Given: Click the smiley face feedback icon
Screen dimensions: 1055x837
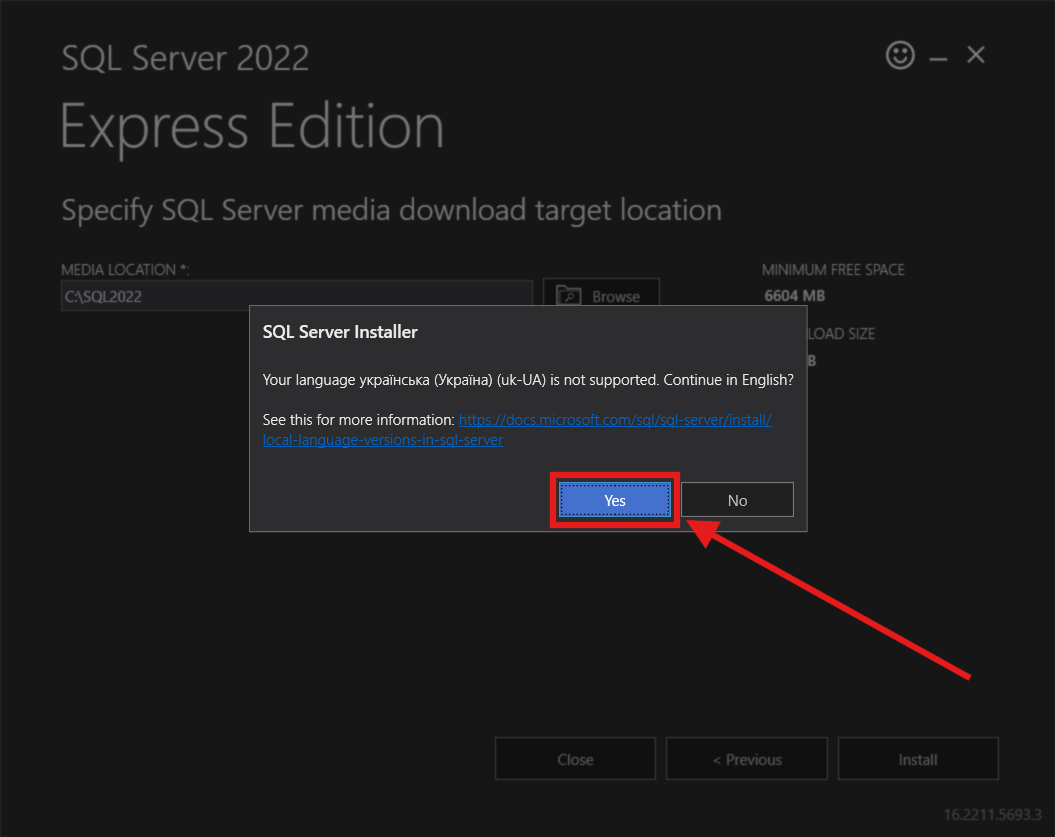Looking at the screenshot, I should [x=900, y=55].
